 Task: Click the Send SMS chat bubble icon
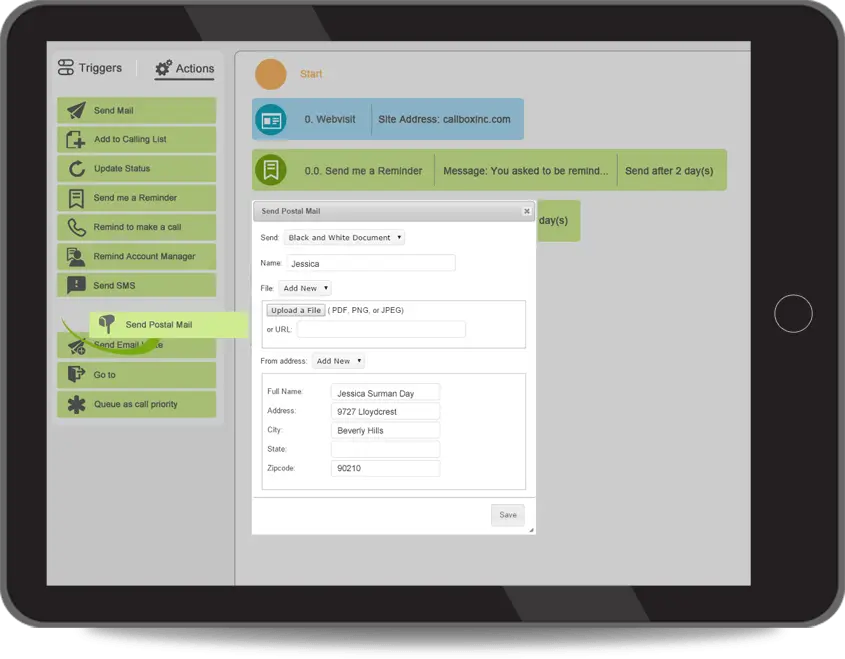coord(76,286)
